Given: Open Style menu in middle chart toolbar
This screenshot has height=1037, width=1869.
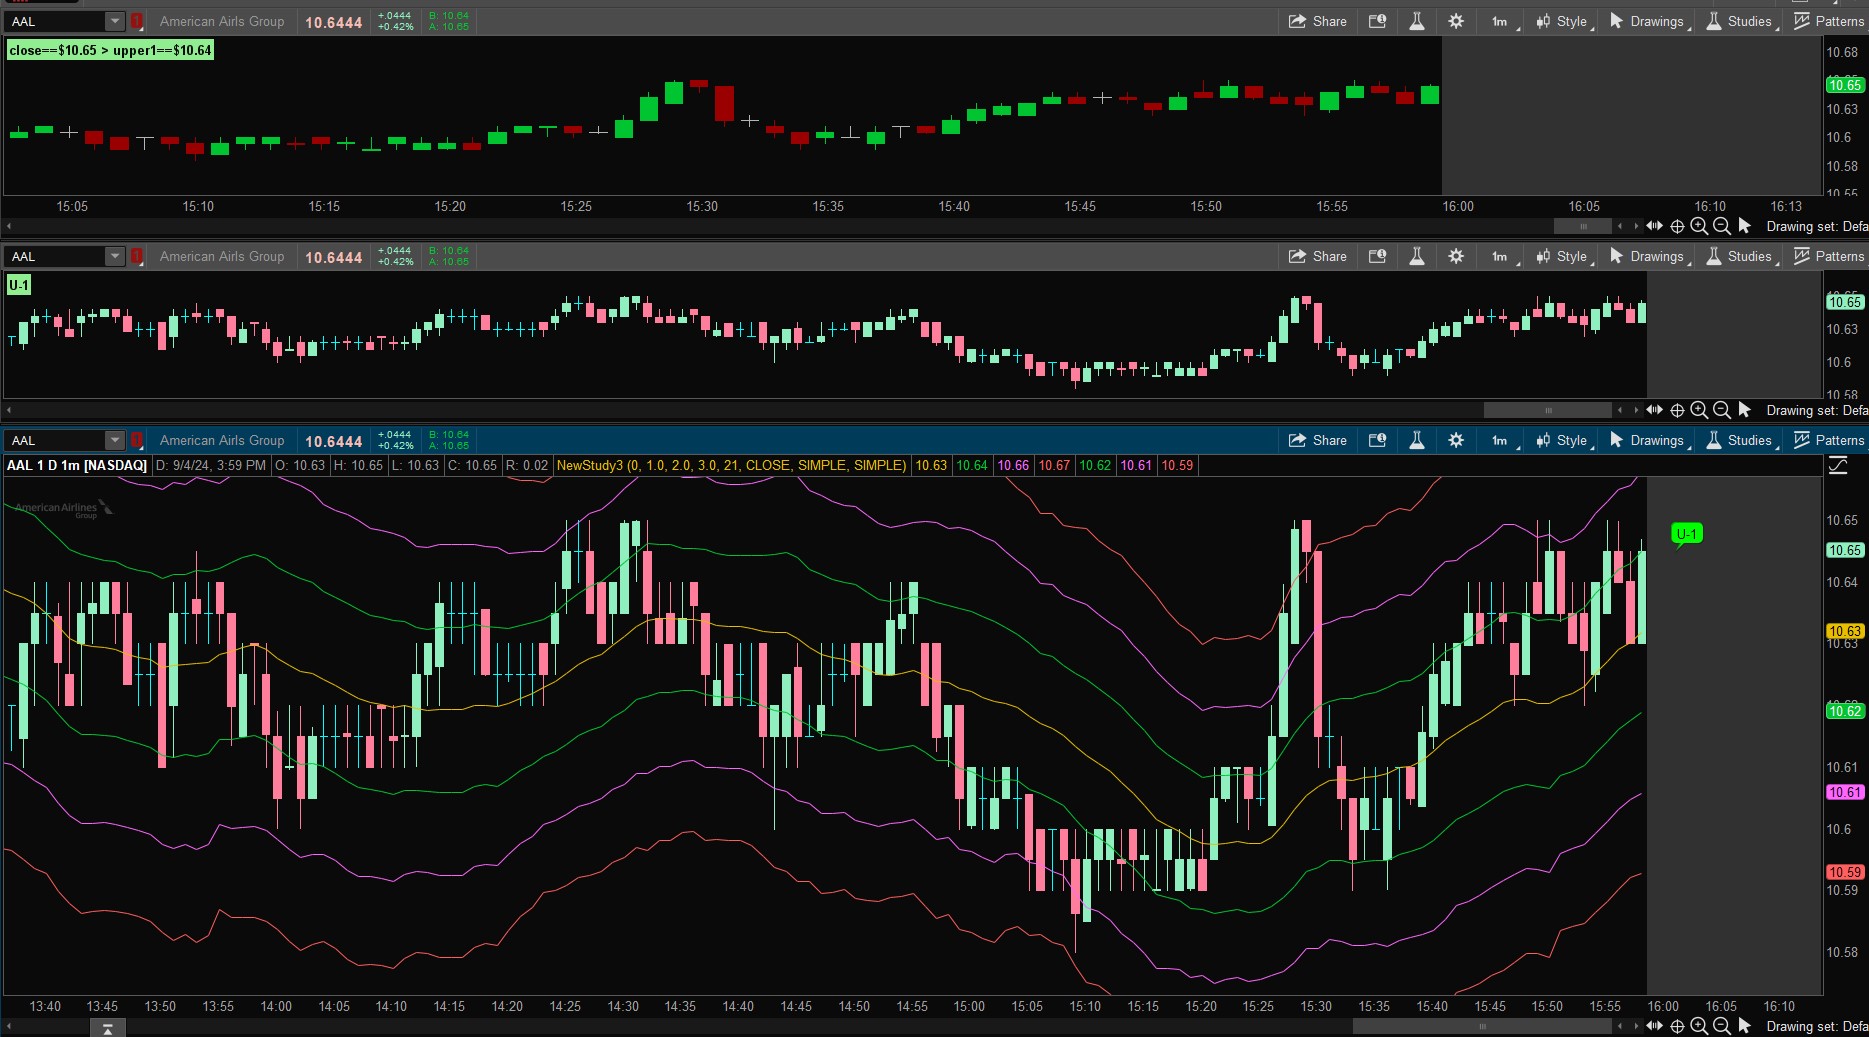Looking at the screenshot, I should [x=1565, y=256].
